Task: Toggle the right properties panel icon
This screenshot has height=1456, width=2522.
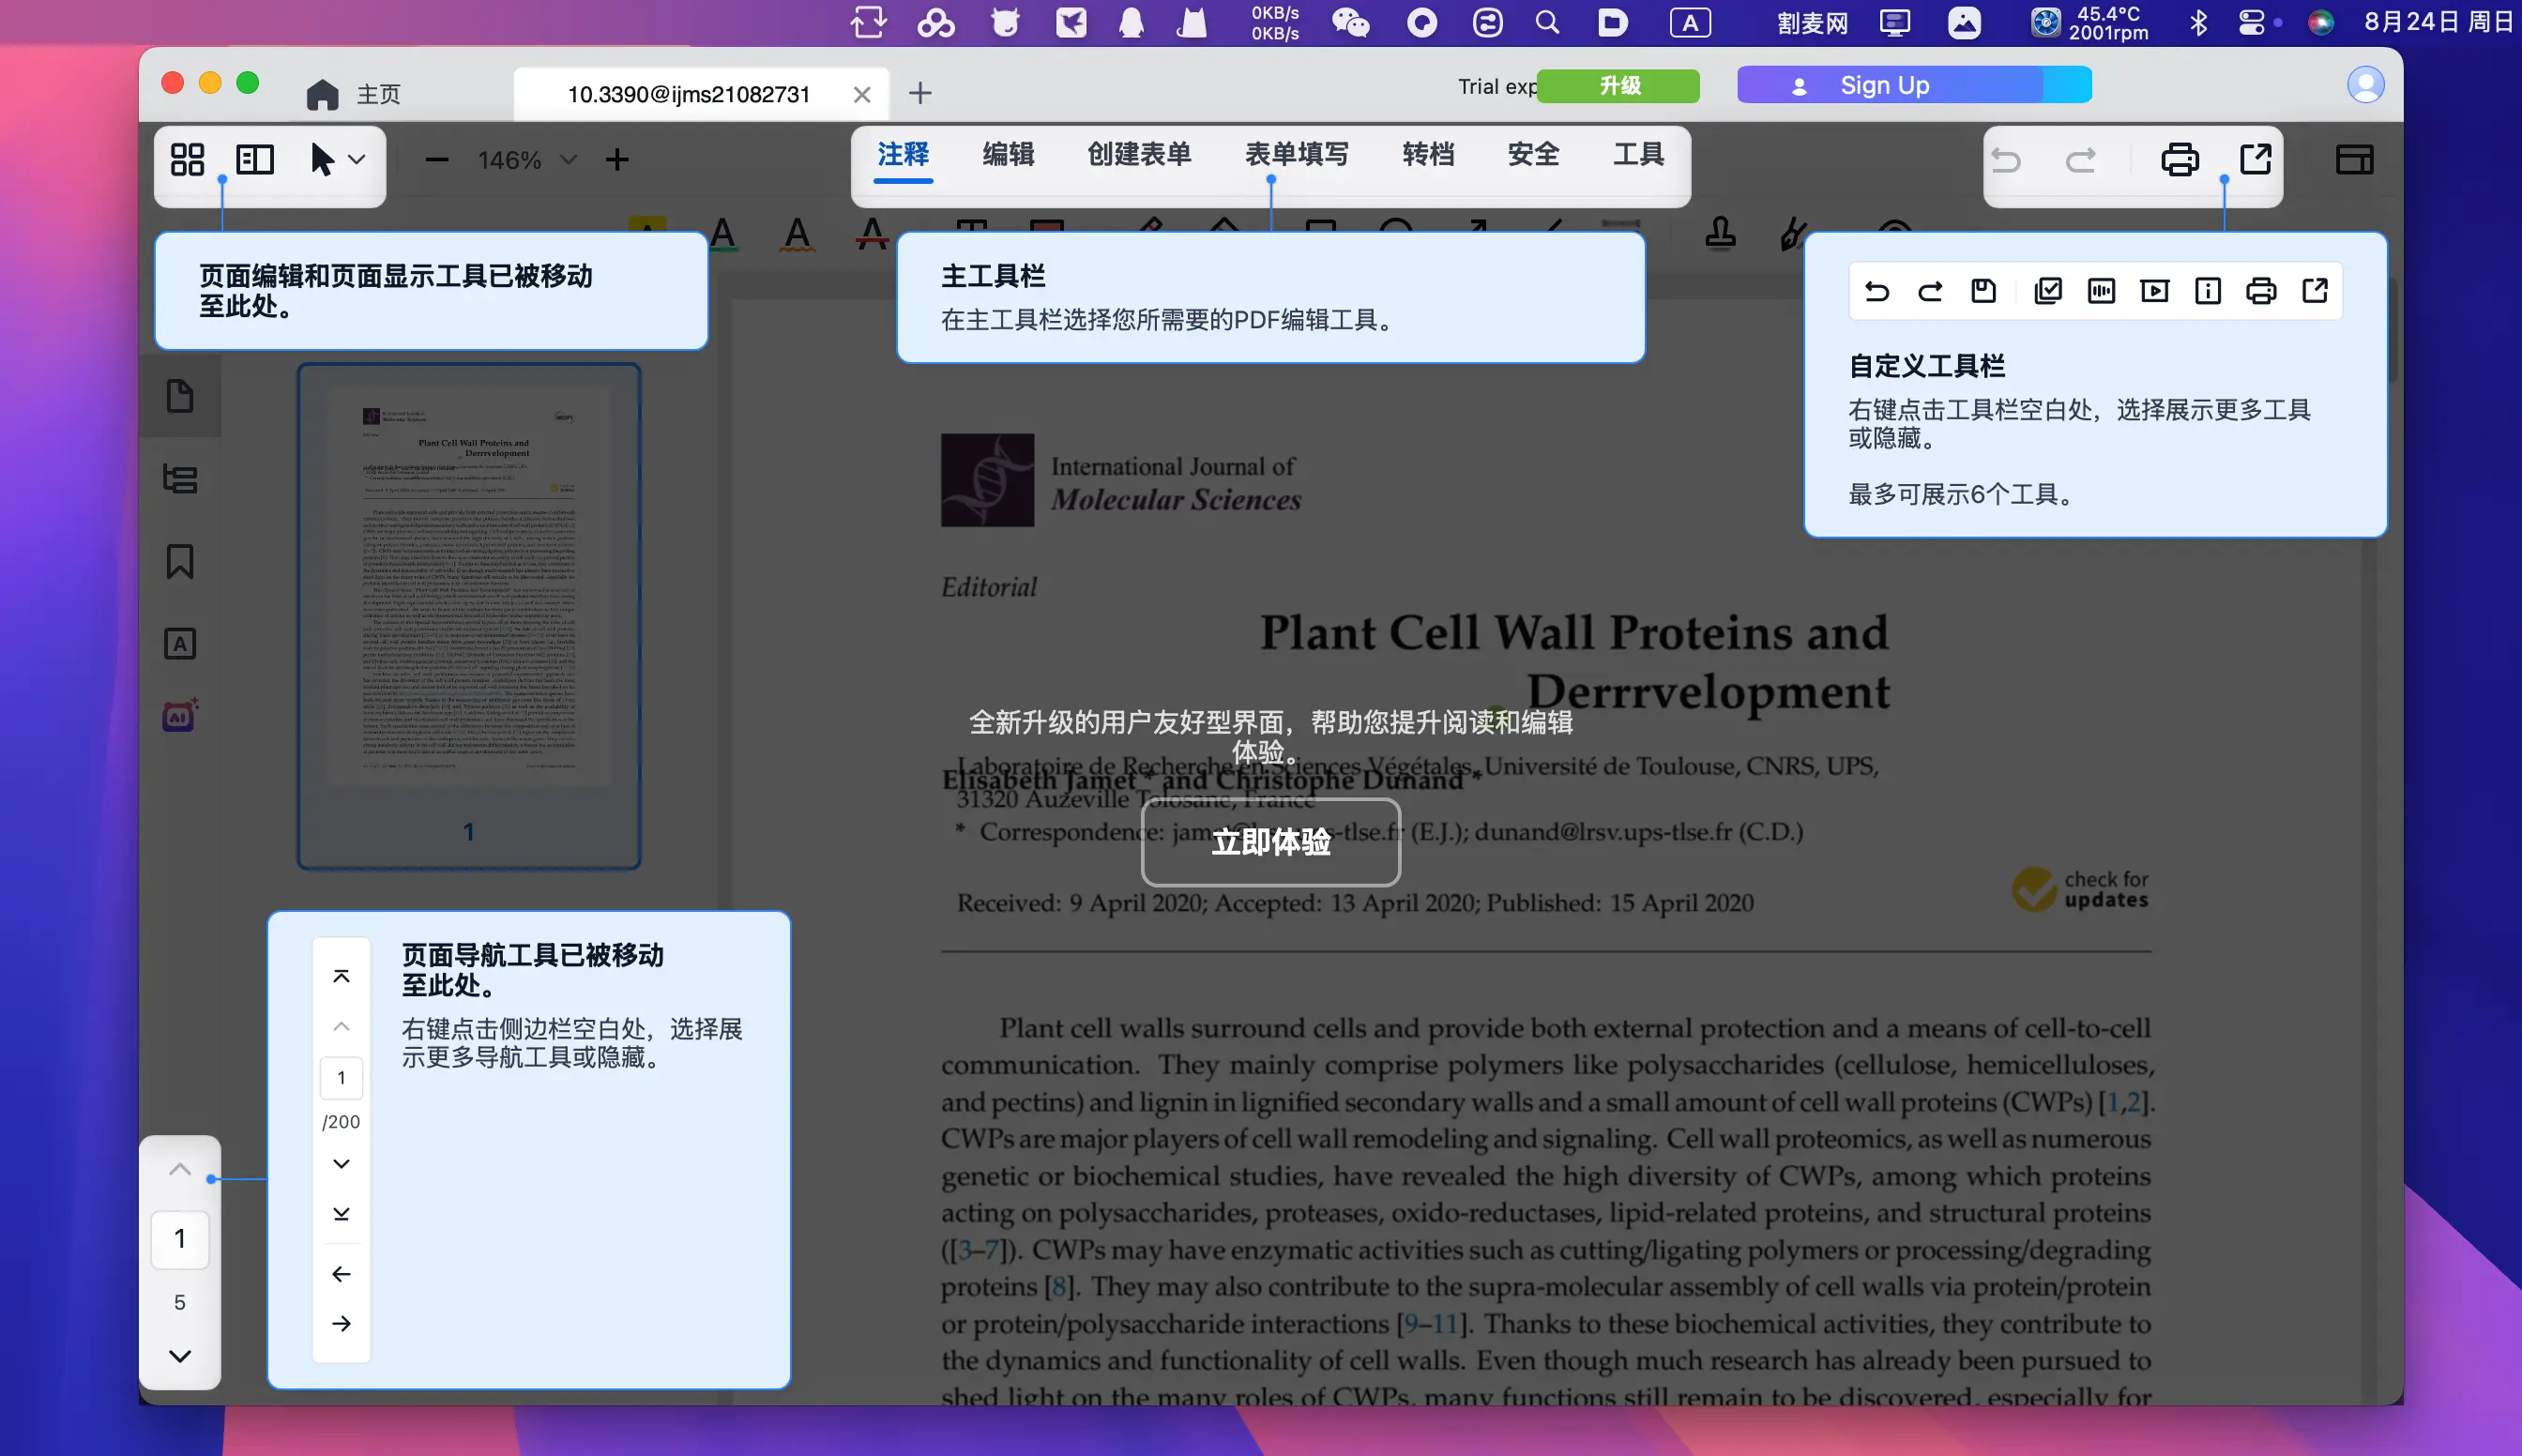Action: tap(2354, 160)
